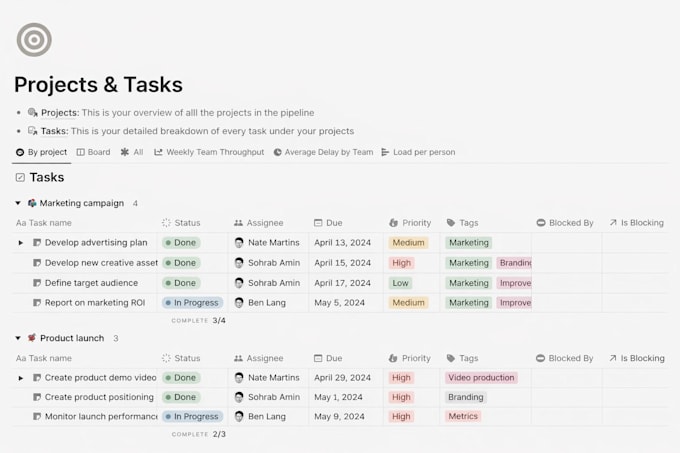Screen dimensions: 680x453
Task: Open the Tasks page link in bullet list
Action: coord(54,131)
